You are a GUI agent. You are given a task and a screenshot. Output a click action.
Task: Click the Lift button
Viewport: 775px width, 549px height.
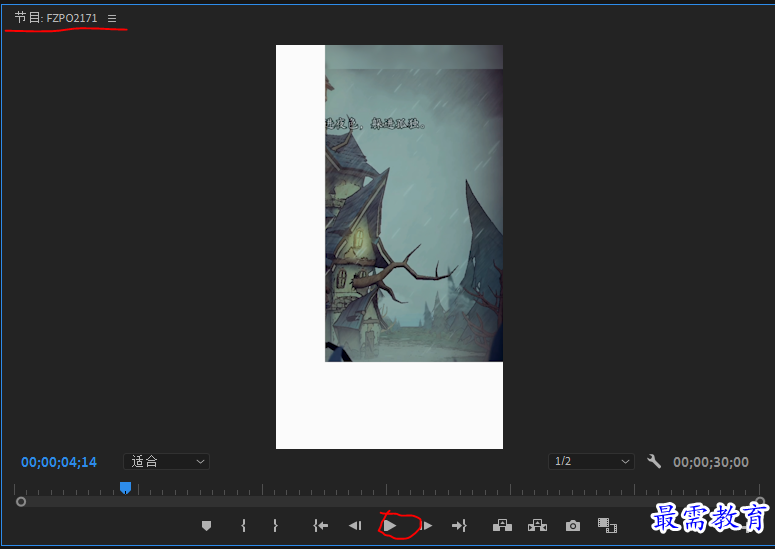[x=502, y=525]
